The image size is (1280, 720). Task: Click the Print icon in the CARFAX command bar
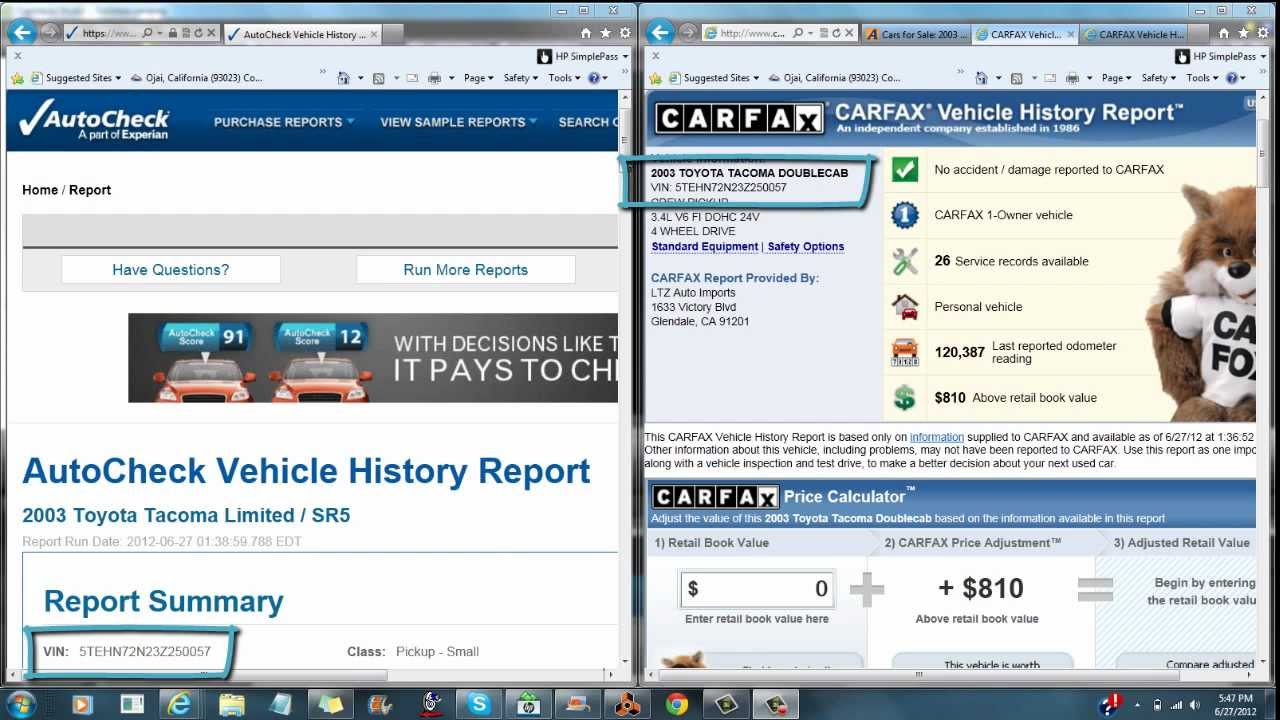click(1074, 78)
